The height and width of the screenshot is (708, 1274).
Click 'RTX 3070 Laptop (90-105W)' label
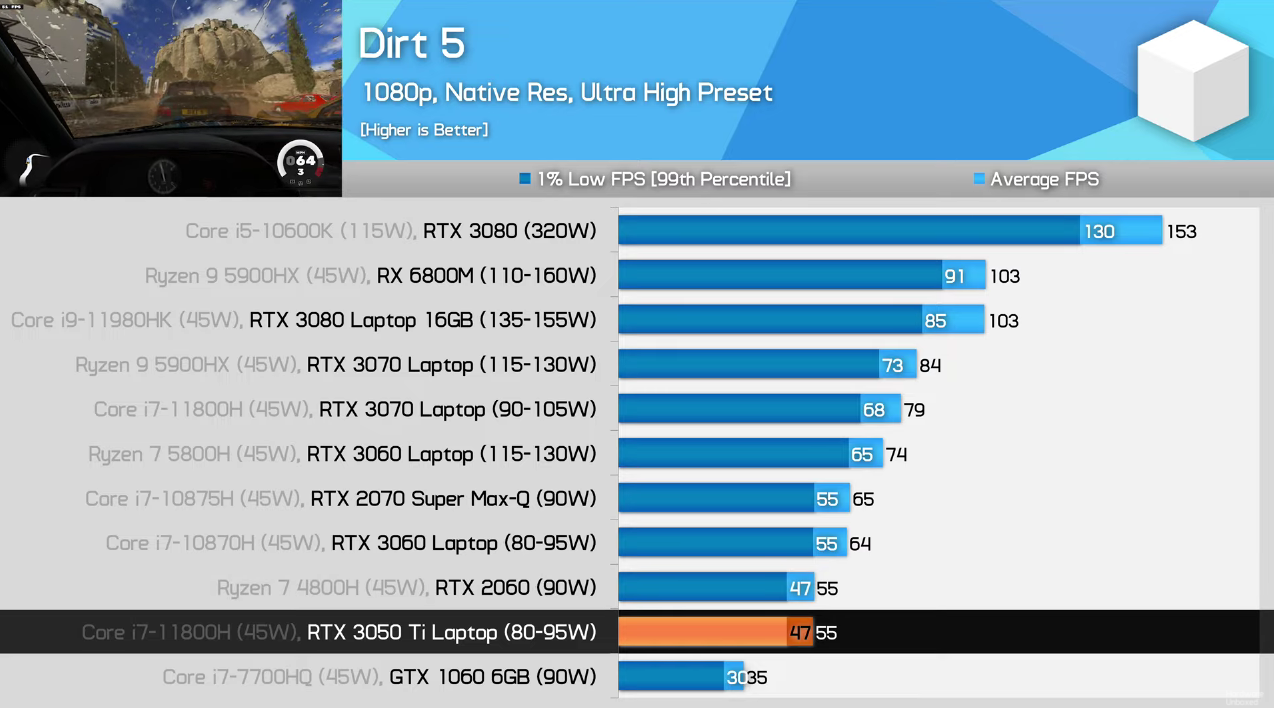point(458,409)
